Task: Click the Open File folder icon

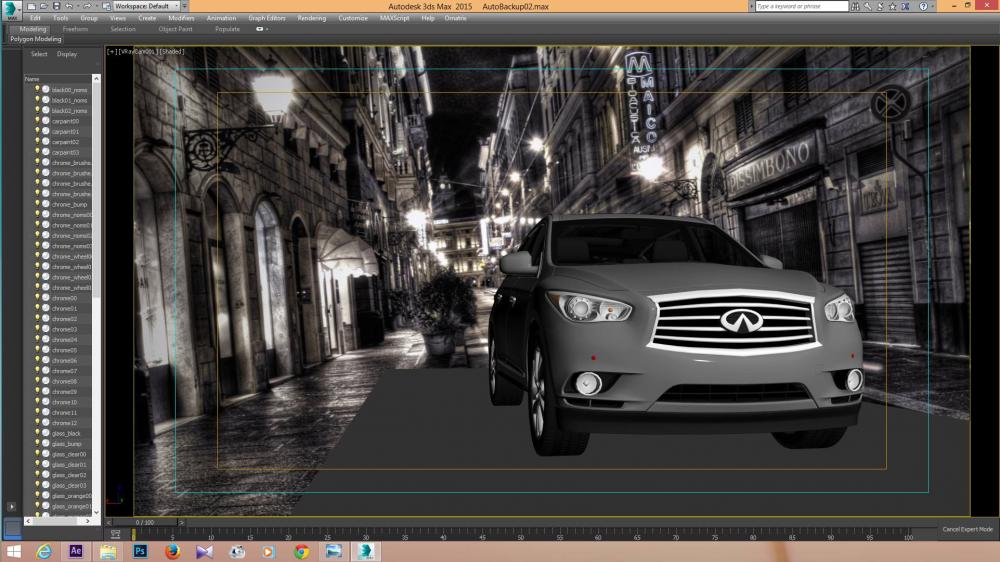Action: click(x=44, y=6)
